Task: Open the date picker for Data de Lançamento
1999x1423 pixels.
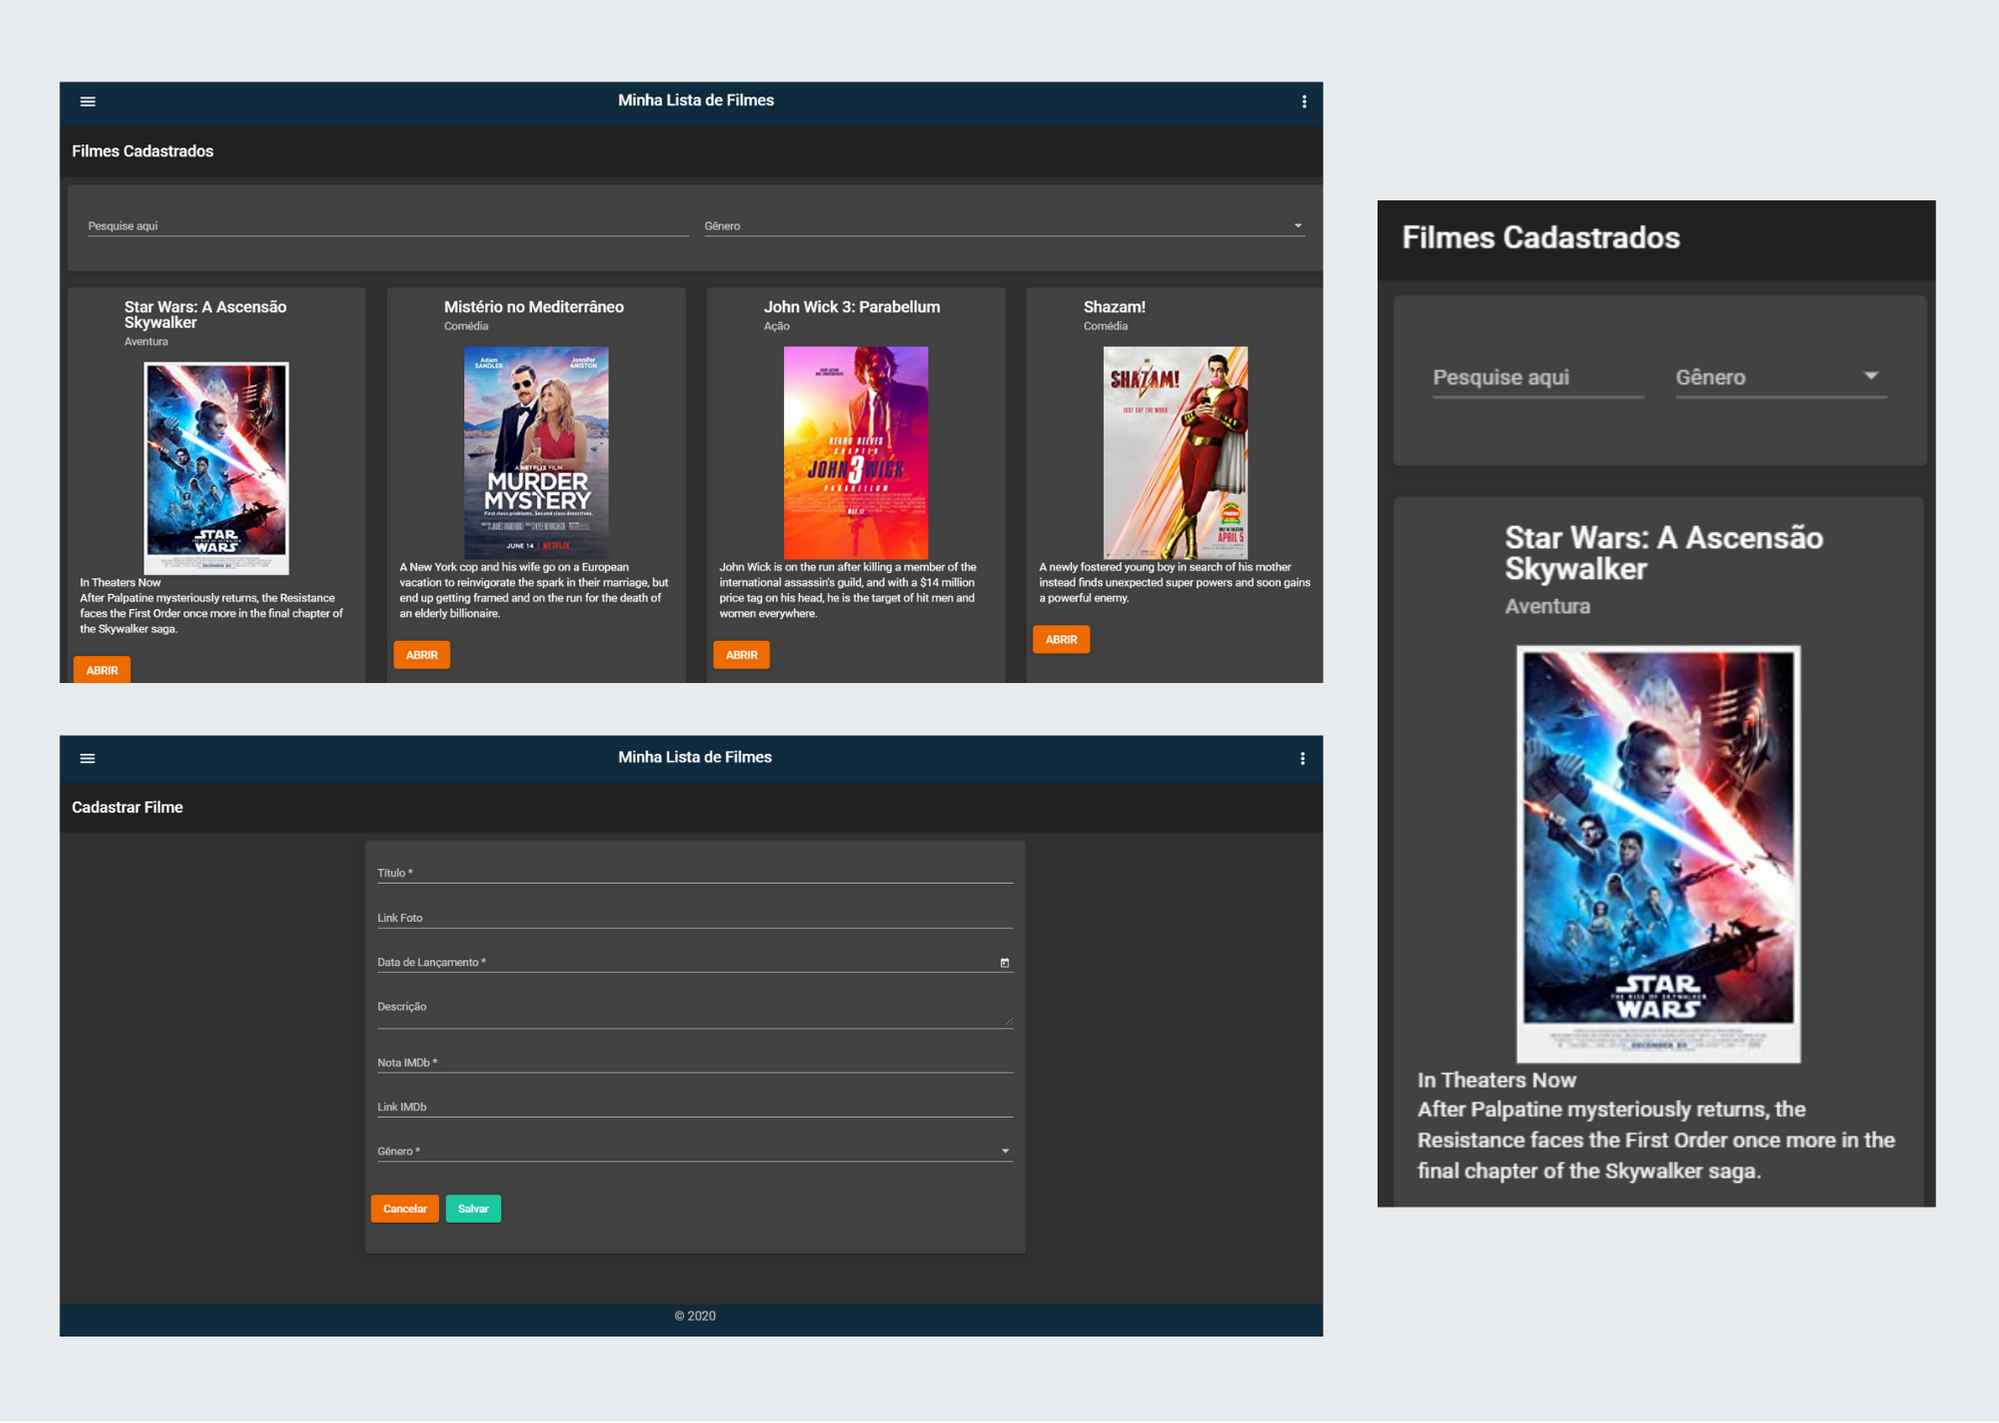Action: [1005, 962]
